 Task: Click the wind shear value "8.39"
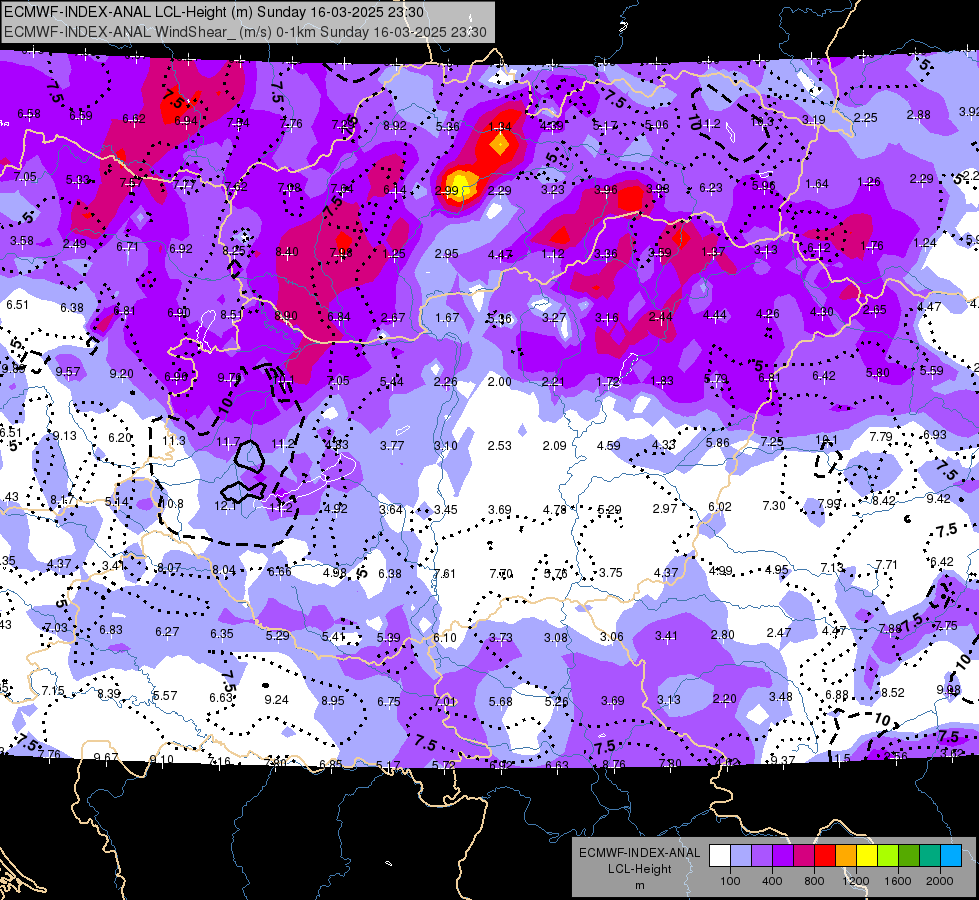[x=109, y=694]
